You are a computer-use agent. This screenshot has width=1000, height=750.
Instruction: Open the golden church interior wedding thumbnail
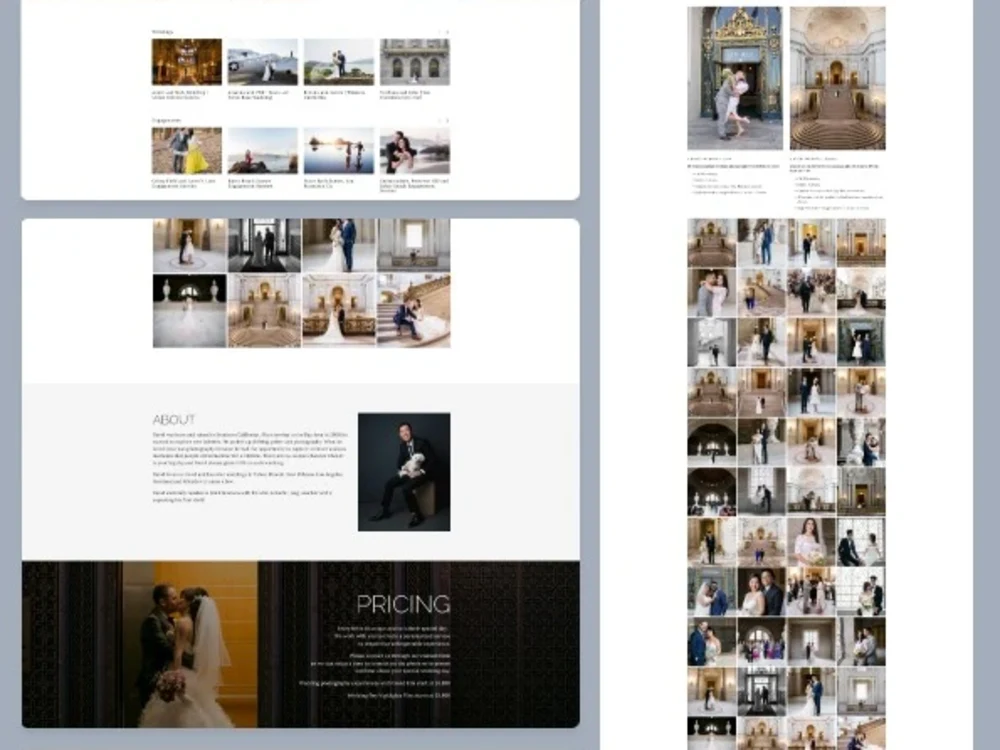point(187,62)
